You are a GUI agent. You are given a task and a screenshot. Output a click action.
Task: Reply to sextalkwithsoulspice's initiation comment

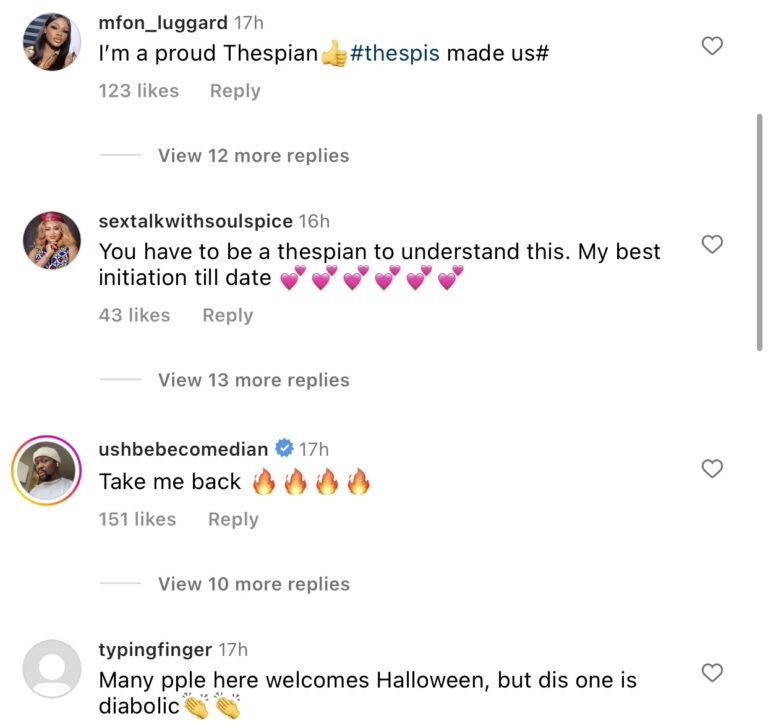[228, 315]
